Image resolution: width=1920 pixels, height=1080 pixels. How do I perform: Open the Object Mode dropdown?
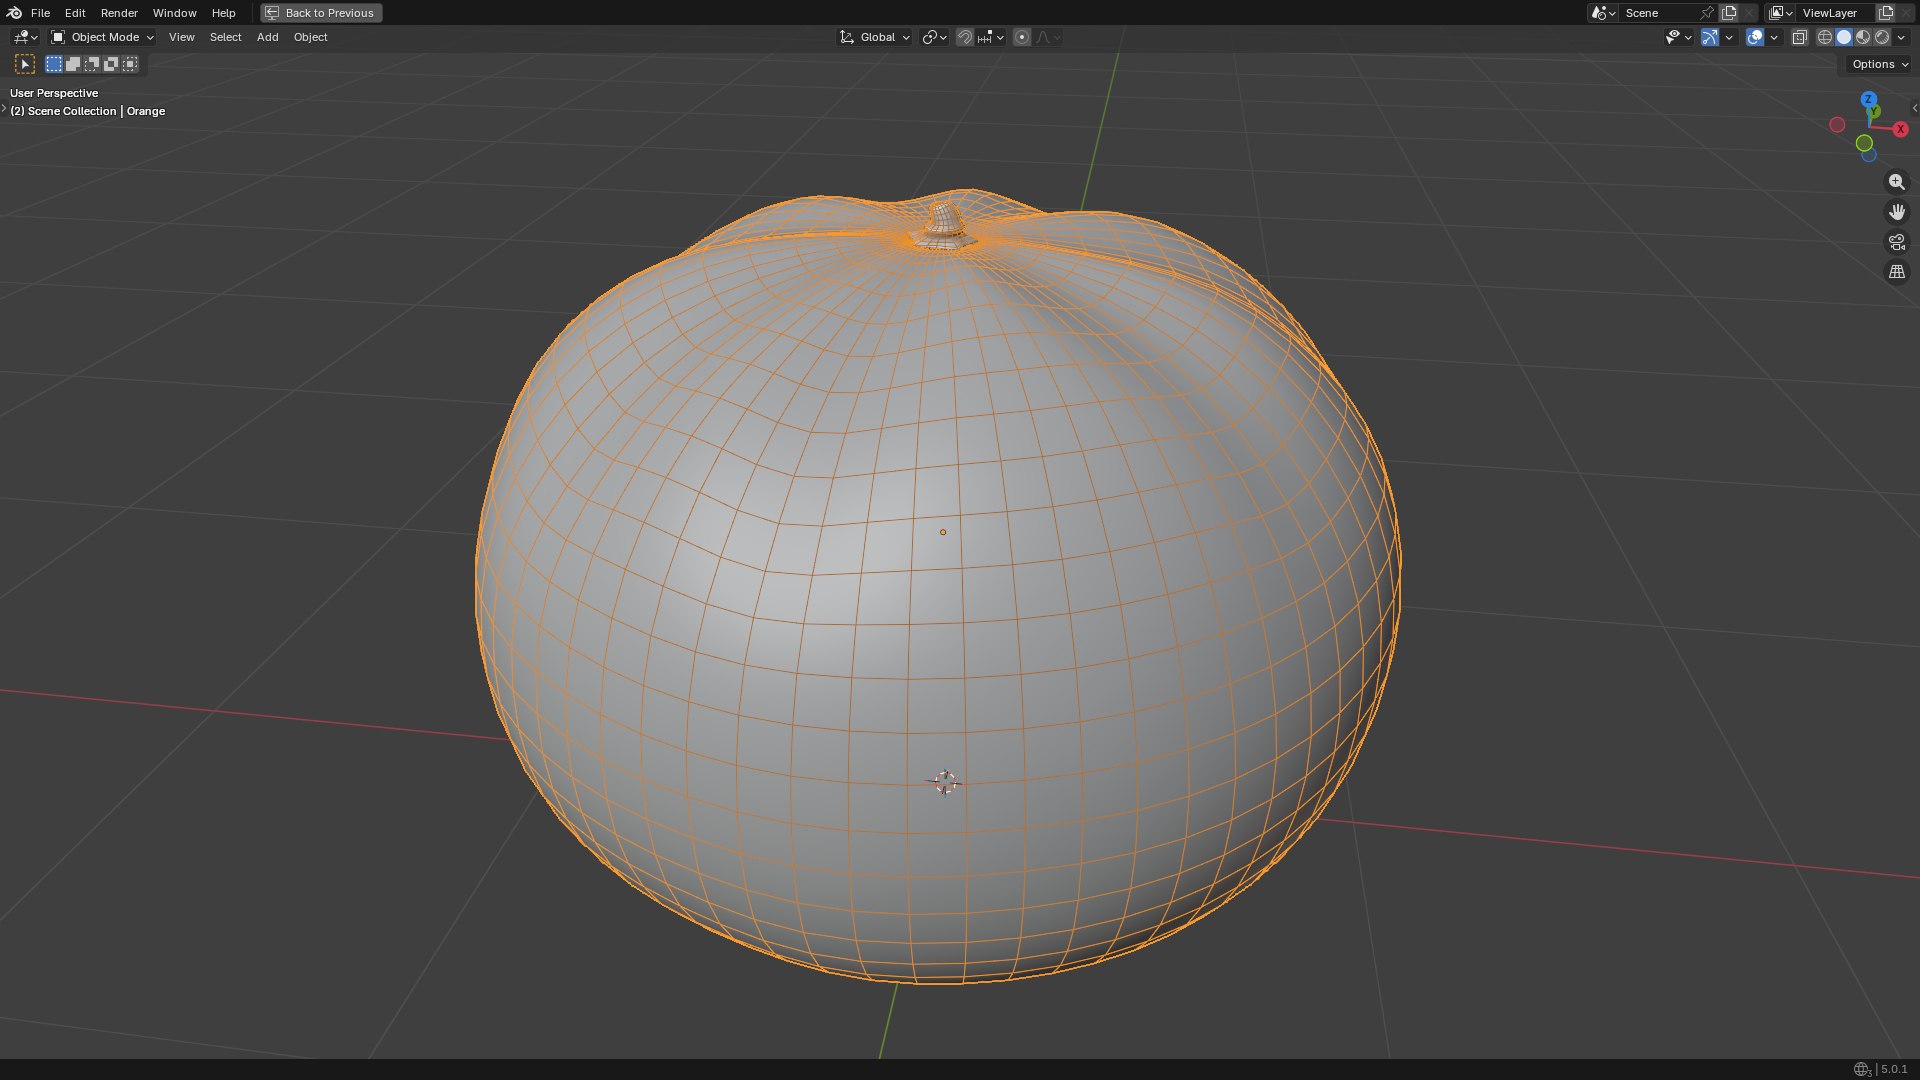(x=102, y=37)
